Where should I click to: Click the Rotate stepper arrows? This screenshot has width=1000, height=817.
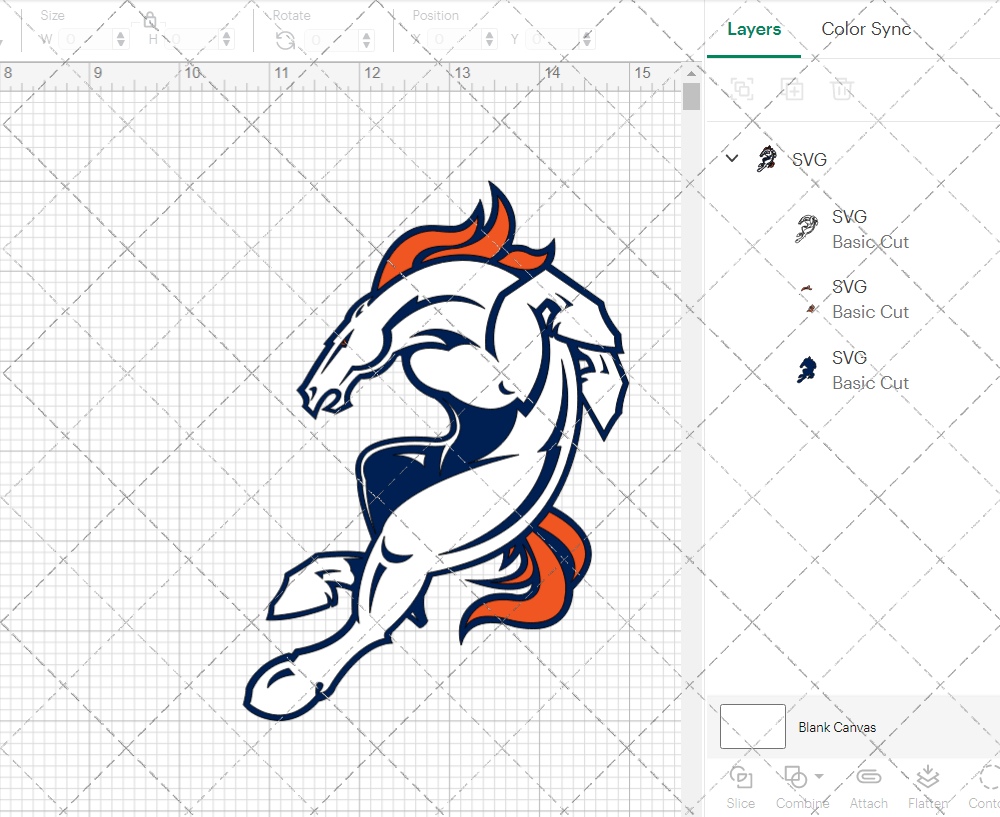pyautogui.click(x=366, y=40)
